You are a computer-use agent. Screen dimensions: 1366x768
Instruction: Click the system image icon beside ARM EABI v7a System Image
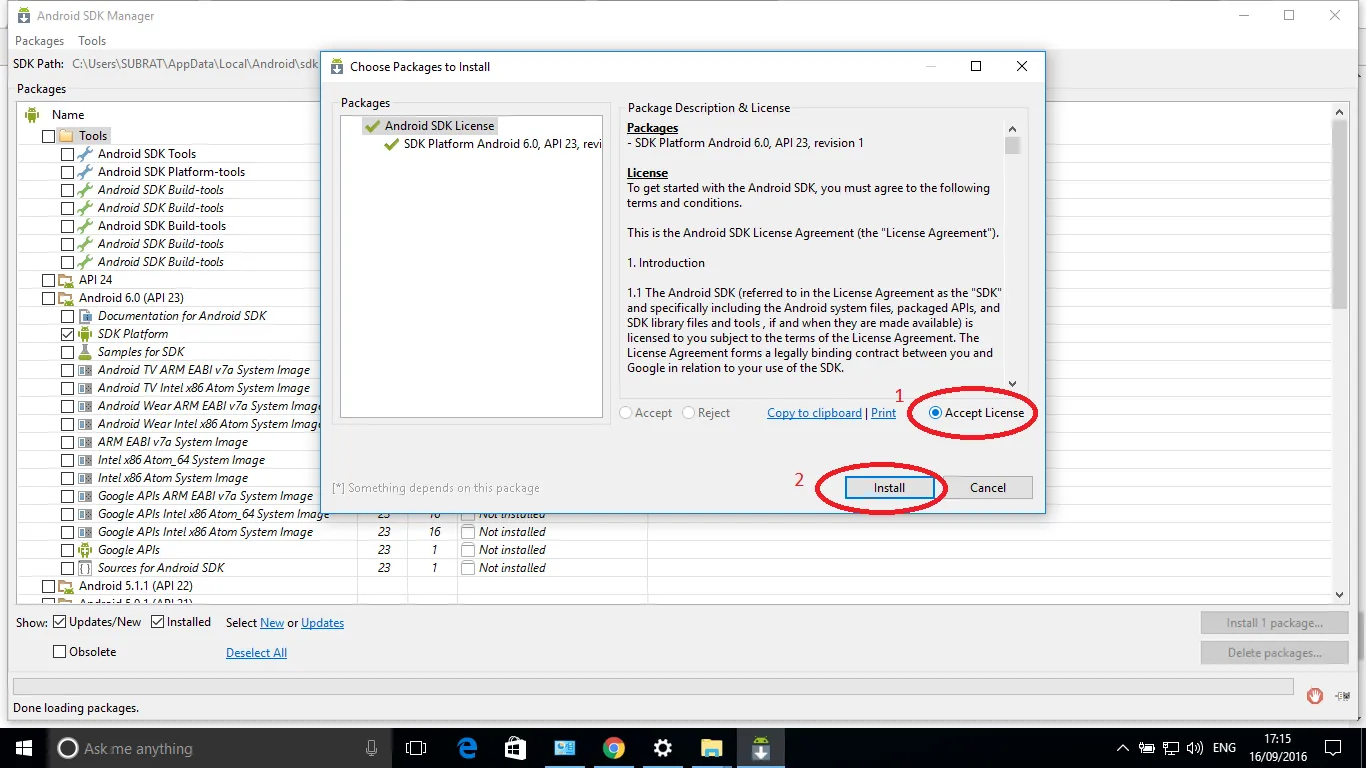tap(85, 442)
